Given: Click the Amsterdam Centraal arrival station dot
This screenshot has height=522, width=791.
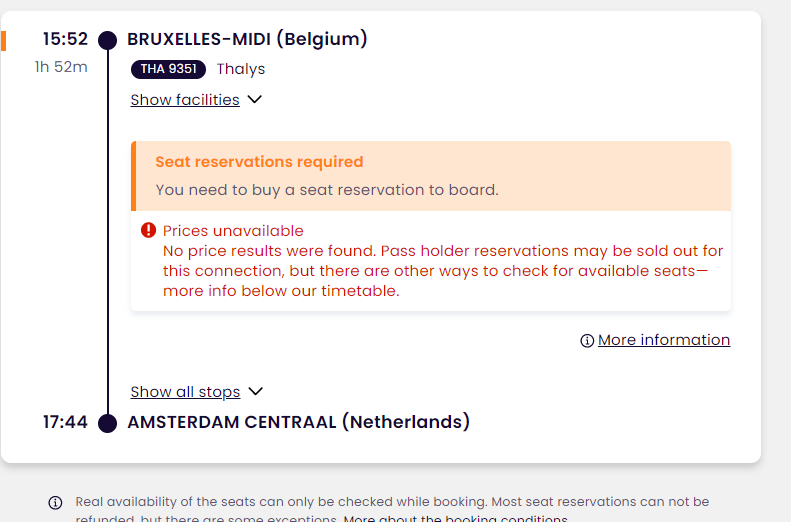Looking at the screenshot, I should [107, 423].
